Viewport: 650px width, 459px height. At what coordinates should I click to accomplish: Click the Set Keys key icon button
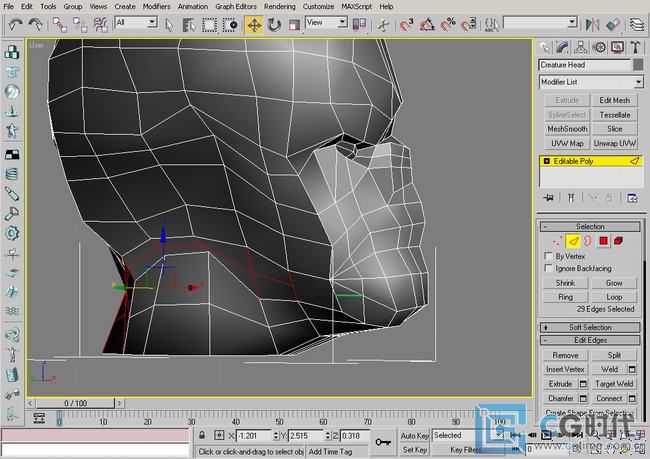click(x=383, y=442)
